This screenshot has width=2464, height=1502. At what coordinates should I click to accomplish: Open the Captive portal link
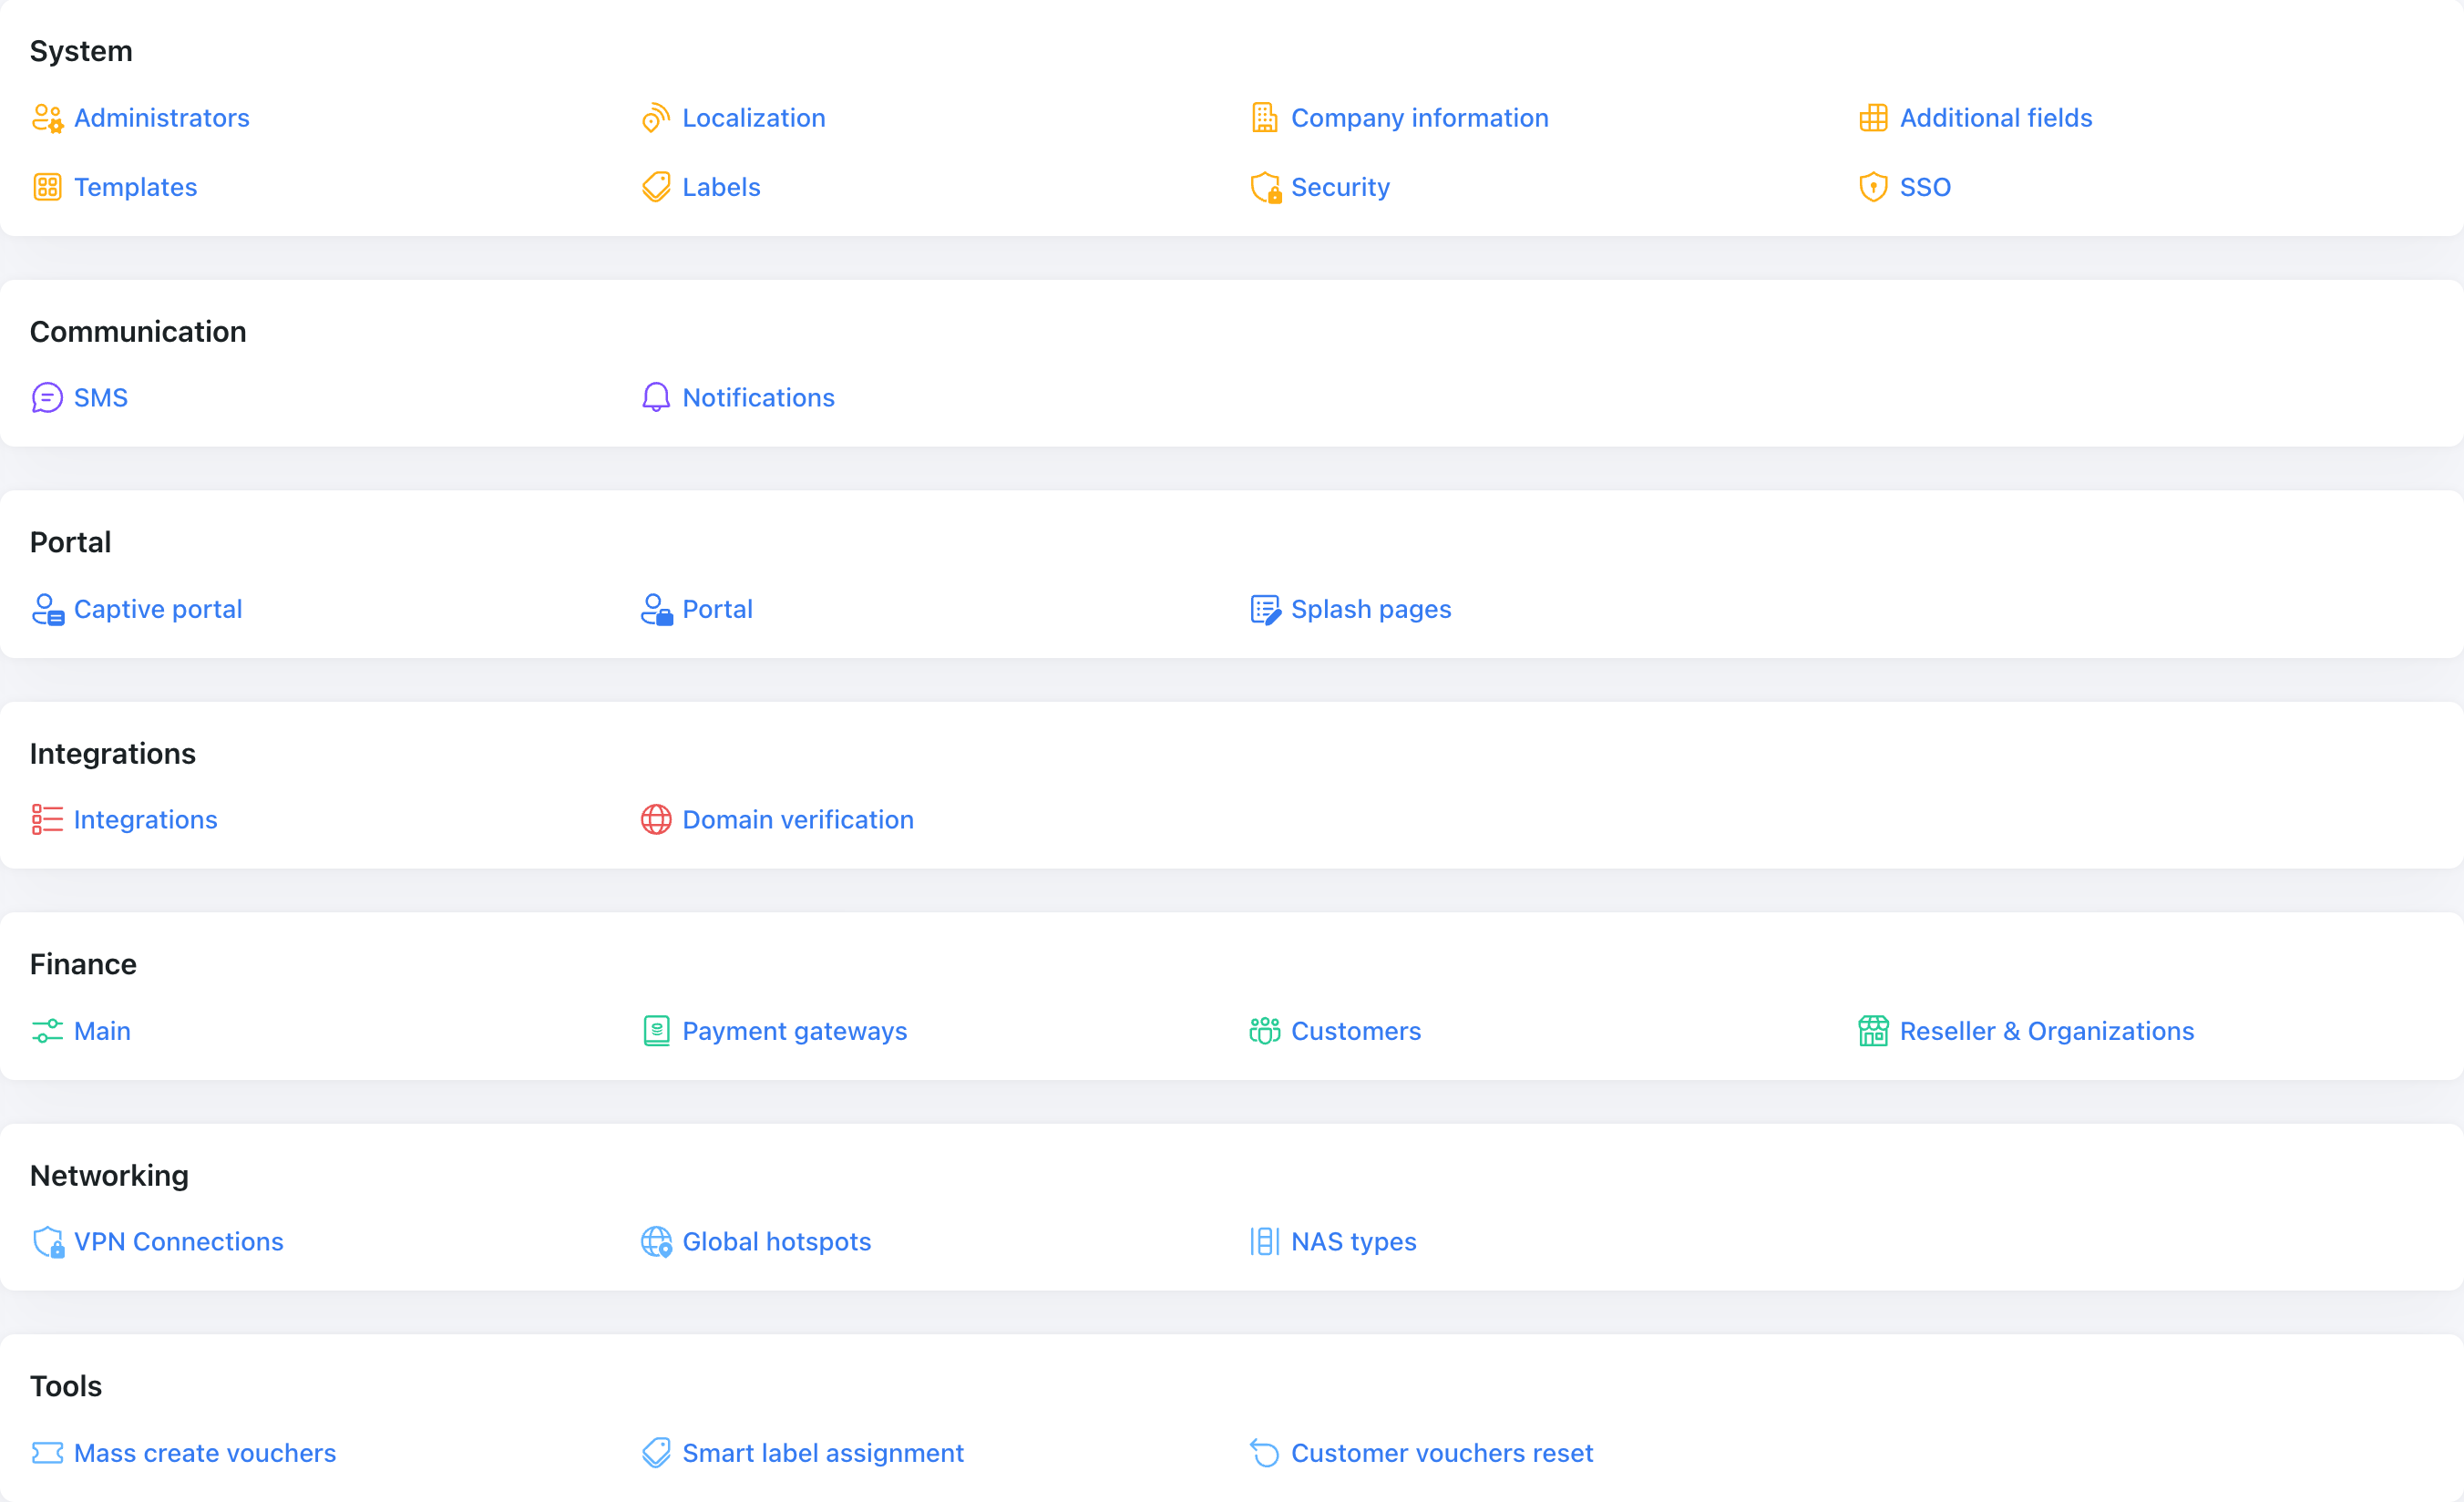point(158,609)
